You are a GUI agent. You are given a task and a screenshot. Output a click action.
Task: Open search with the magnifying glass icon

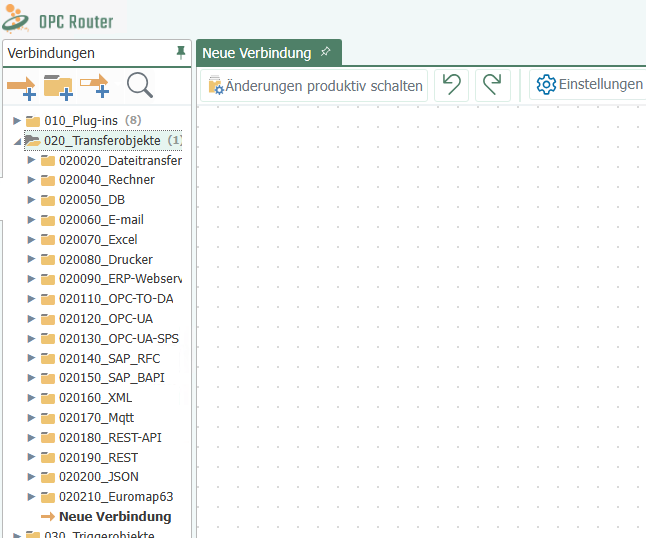click(139, 86)
